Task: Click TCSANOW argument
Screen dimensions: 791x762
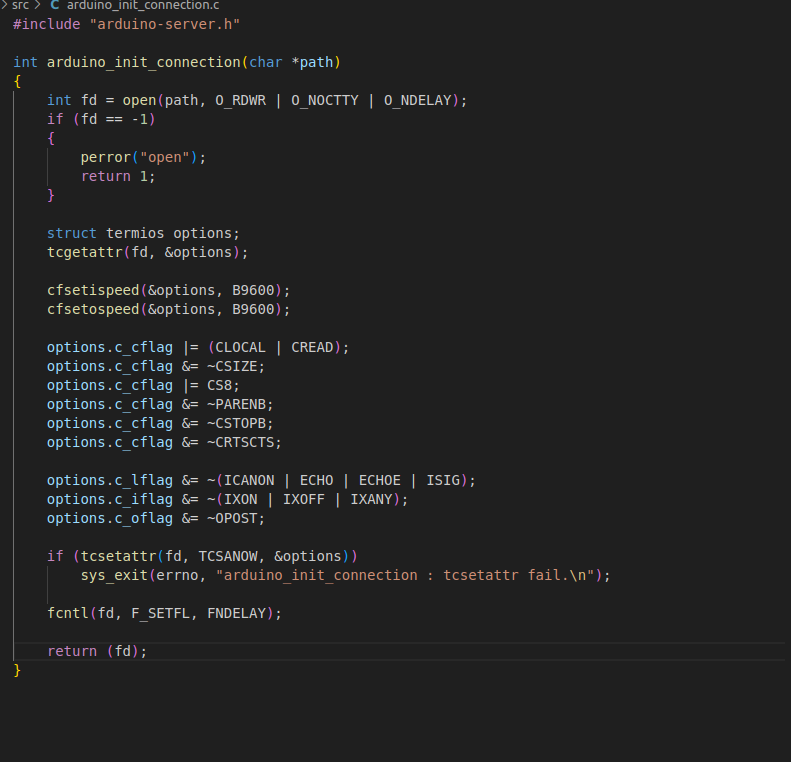Action: click(x=228, y=556)
